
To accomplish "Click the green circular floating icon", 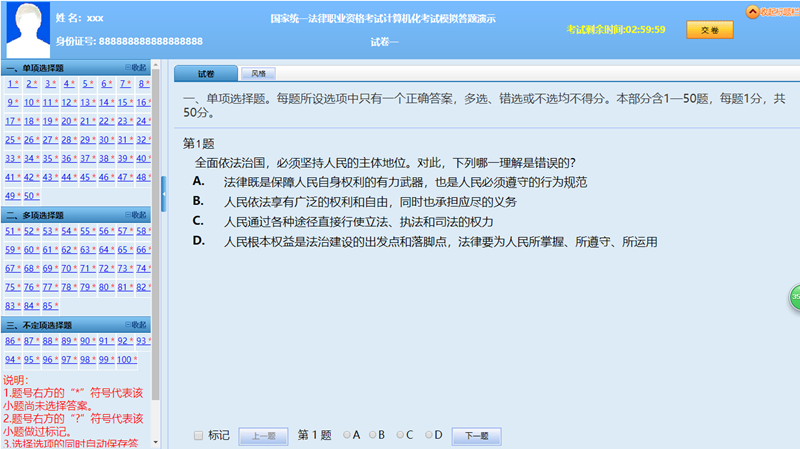I will [795, 298].
